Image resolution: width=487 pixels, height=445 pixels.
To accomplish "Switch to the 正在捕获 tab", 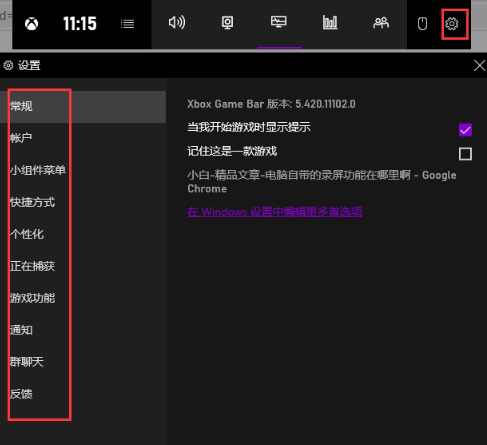I will [x=83, y=266].
